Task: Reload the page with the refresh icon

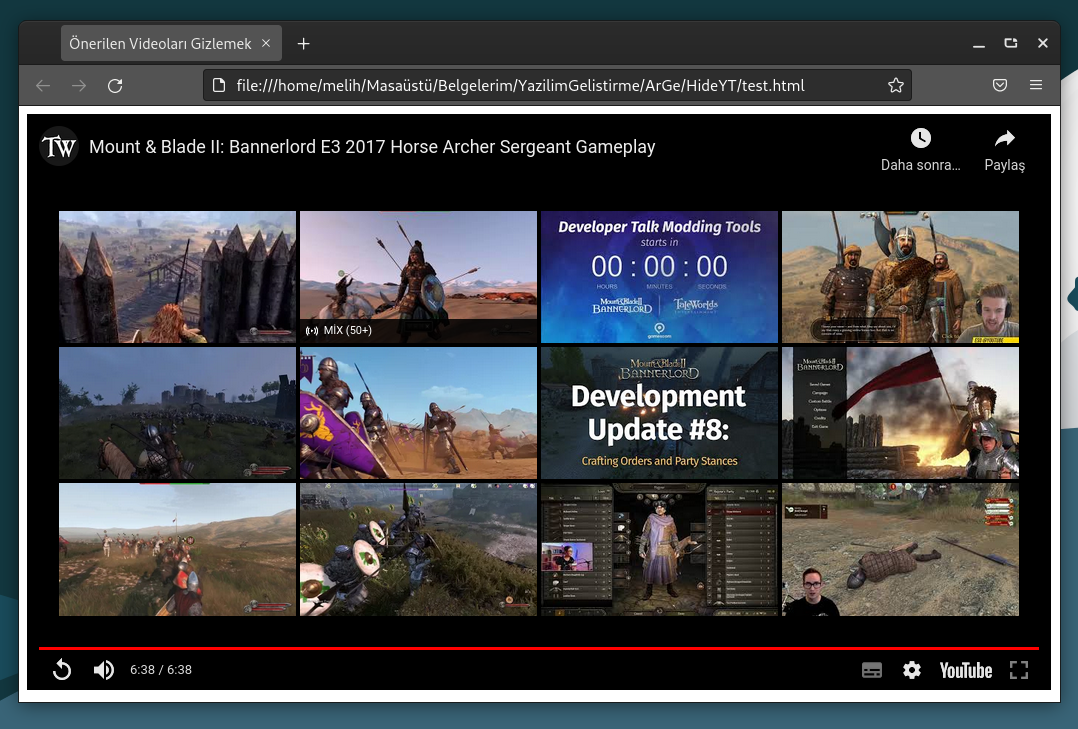Action: coord(115,85)
